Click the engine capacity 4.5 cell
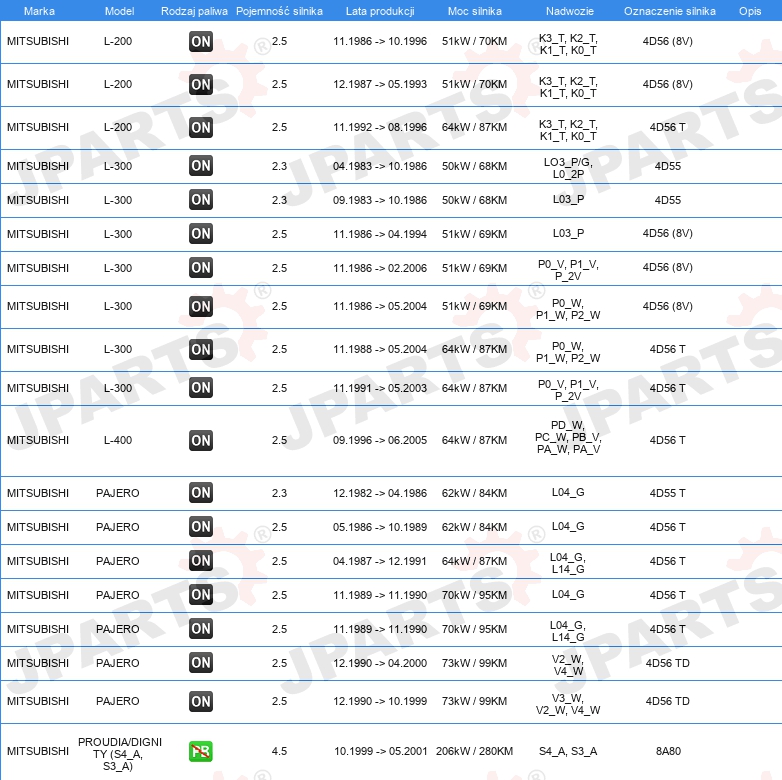The height and width of the screenshot is (780, 782). coord(279,751)
